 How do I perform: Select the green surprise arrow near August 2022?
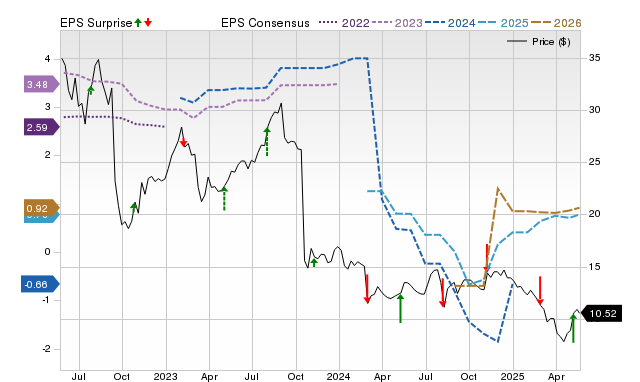pyautogui.click(x=91, y=90)
